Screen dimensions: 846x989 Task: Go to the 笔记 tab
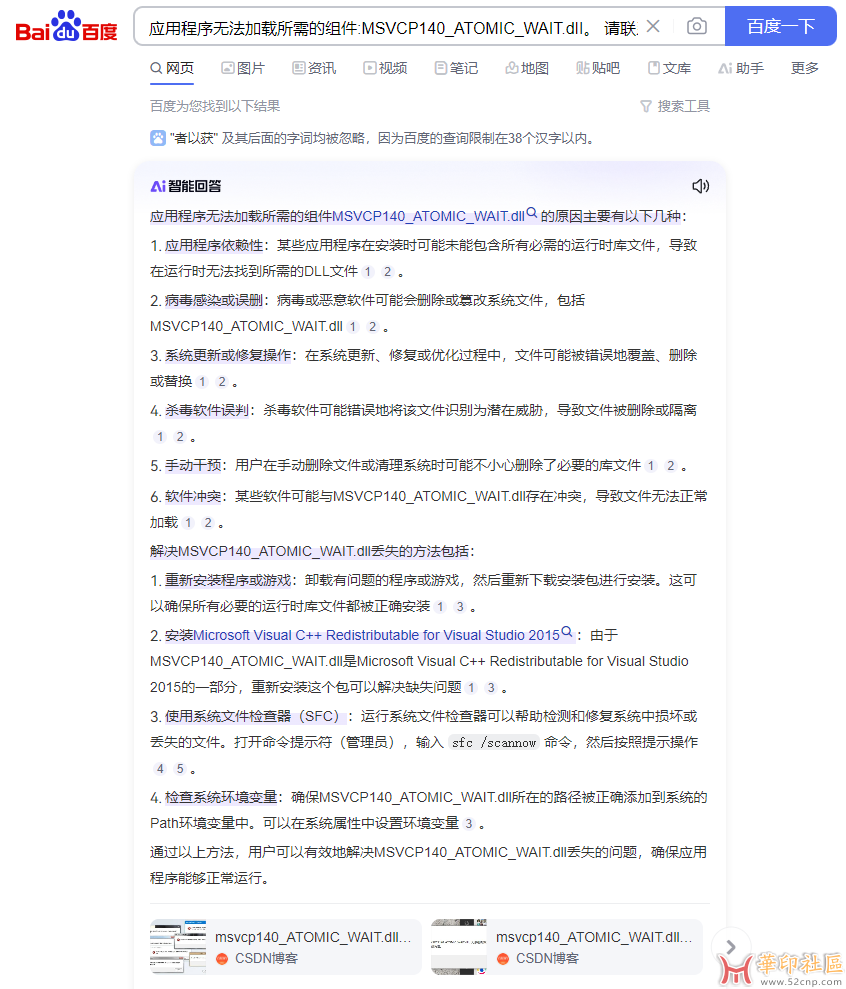click(x=457, y=68)
